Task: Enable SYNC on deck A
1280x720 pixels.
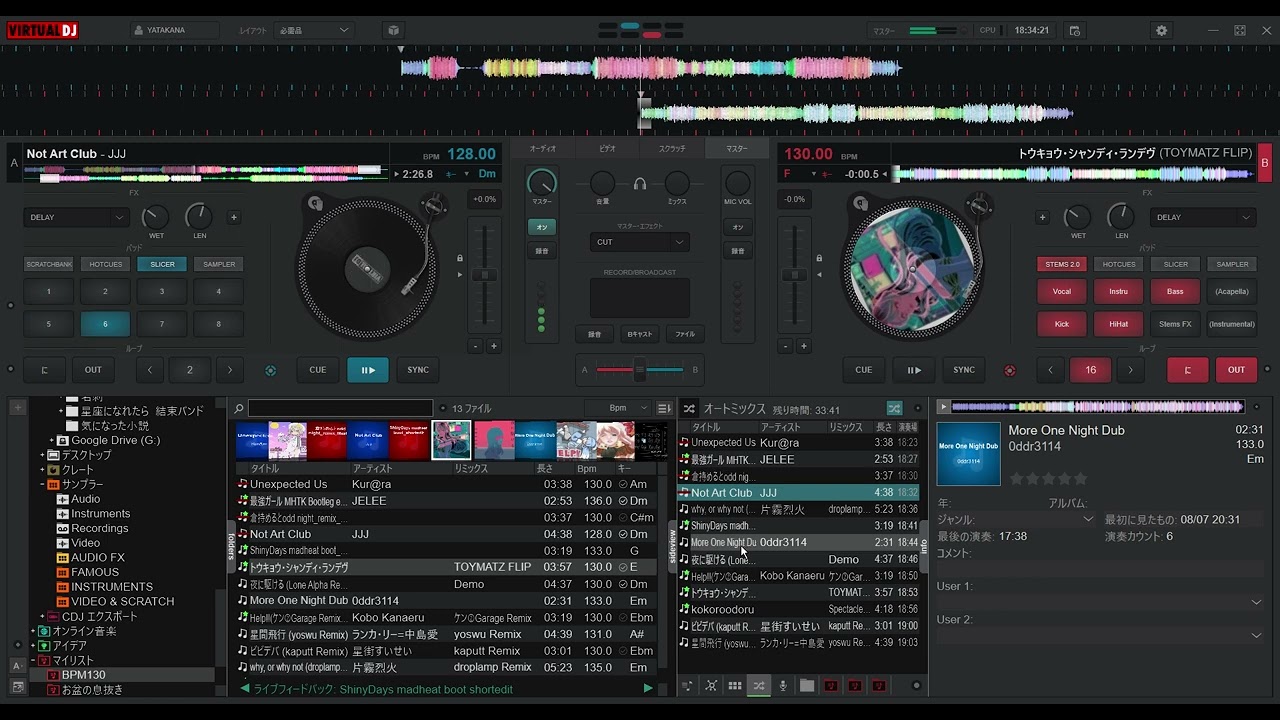Action: click(417, 370)
